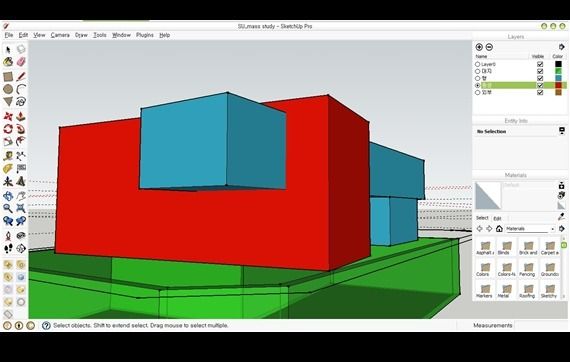This screenshot has height=362, width=570.
Task: Open Layer0 black color swatch
Action: pyautogui.click(x=558, y=64)
